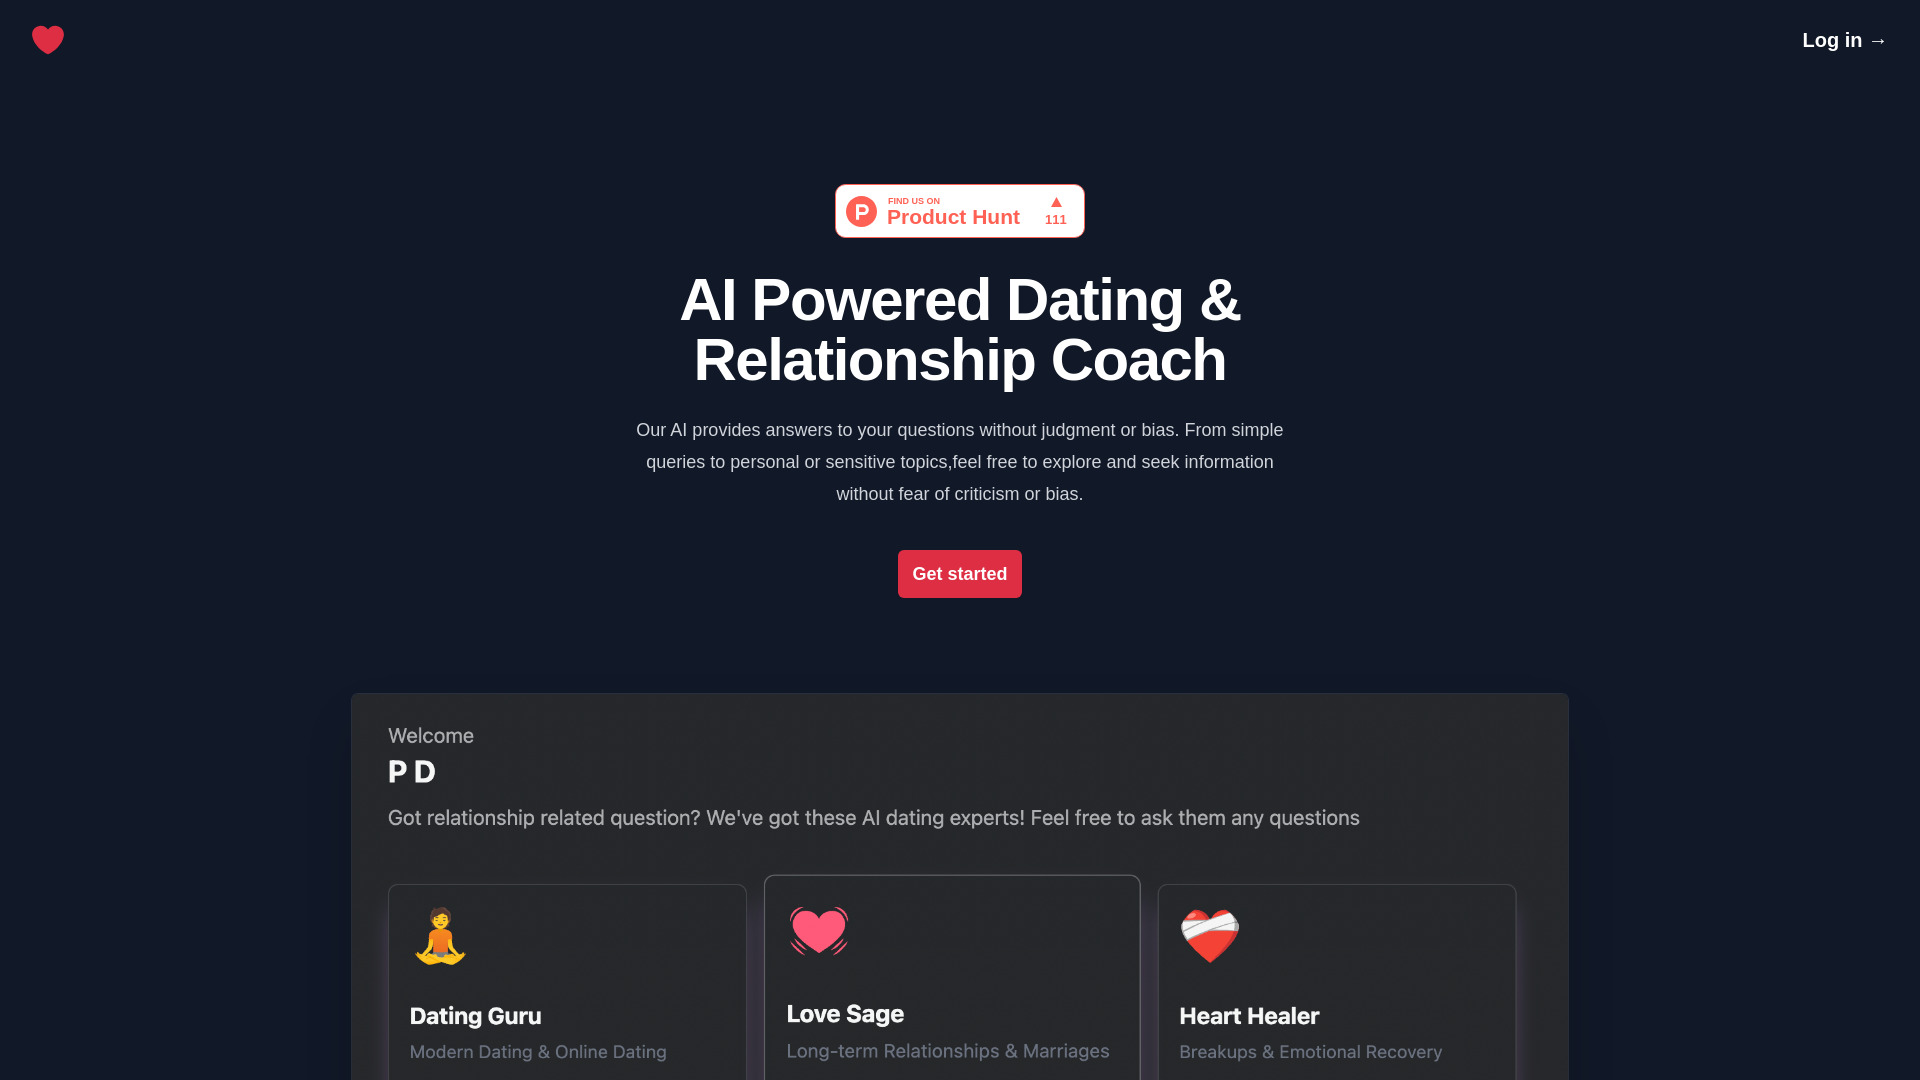This screenshot has height=1080, width=1920.
Task: Select the Love Sage heart icon
Action: point(818,932)
